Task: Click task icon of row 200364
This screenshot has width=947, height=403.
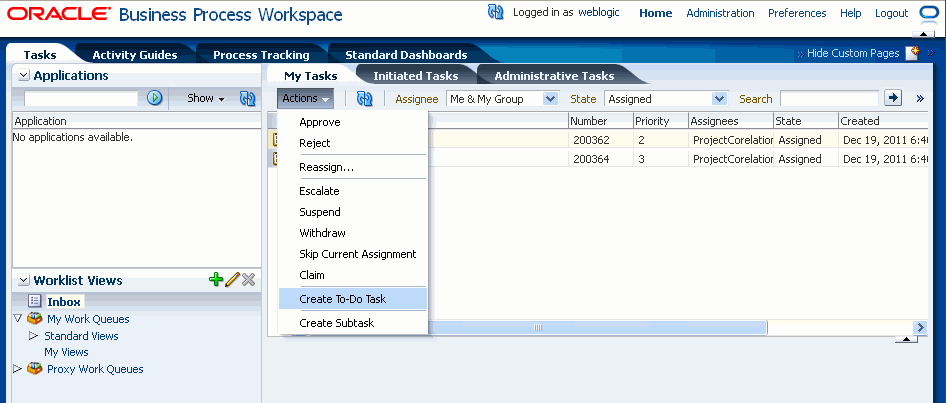Action: (x=274, y=159)
